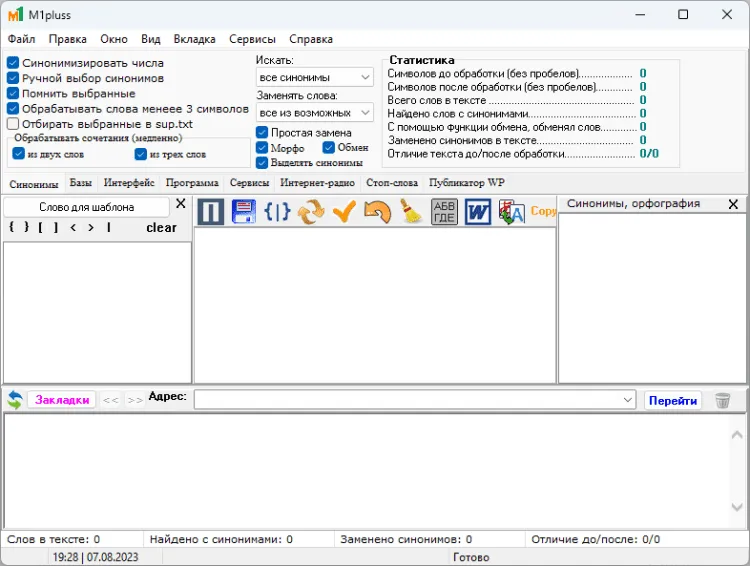Insert opening curly brace symbol
750x566 pixels.
tap(11, 227)
